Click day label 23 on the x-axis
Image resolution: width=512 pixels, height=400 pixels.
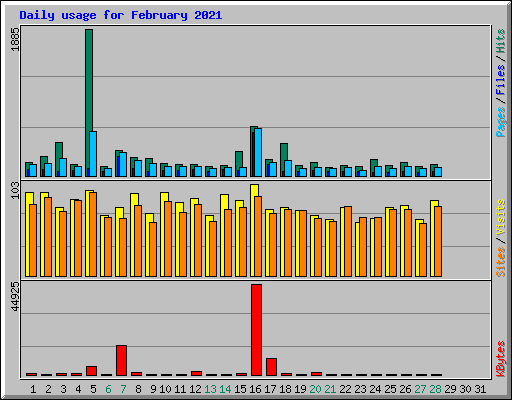tap(360, 389)
